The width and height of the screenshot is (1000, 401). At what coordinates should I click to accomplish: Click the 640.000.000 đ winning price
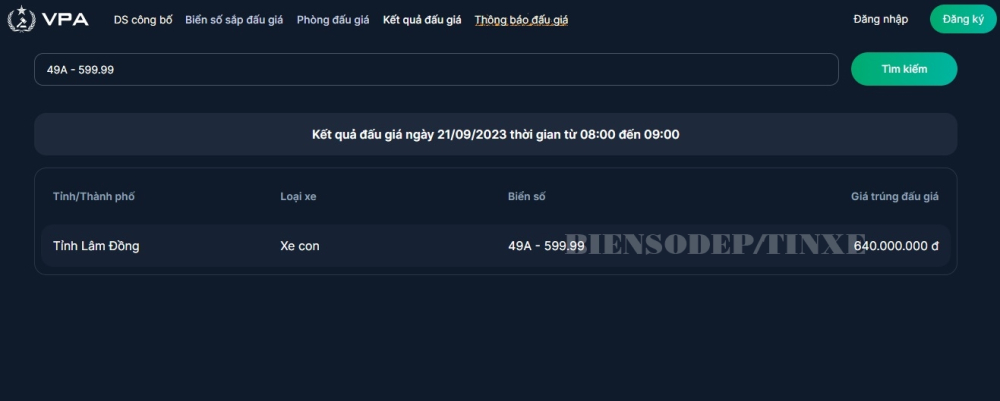pyautogui.click(x=896, y=245)
